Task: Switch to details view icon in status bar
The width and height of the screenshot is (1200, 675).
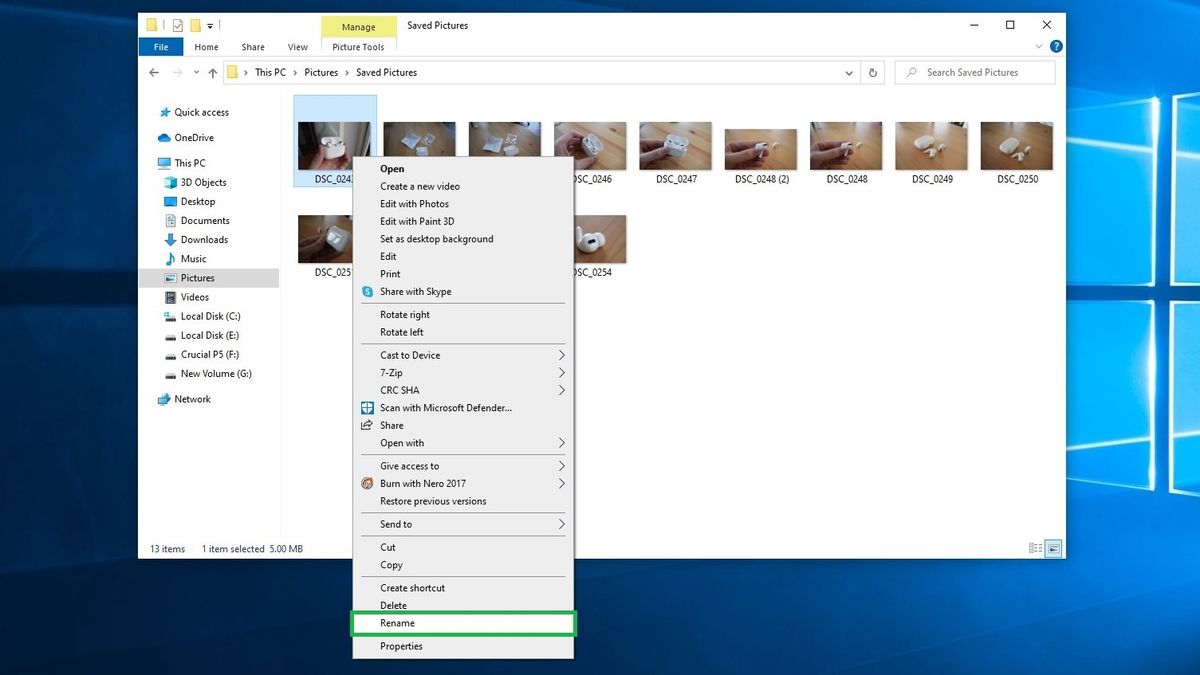Action: (x=1035, y=548)
